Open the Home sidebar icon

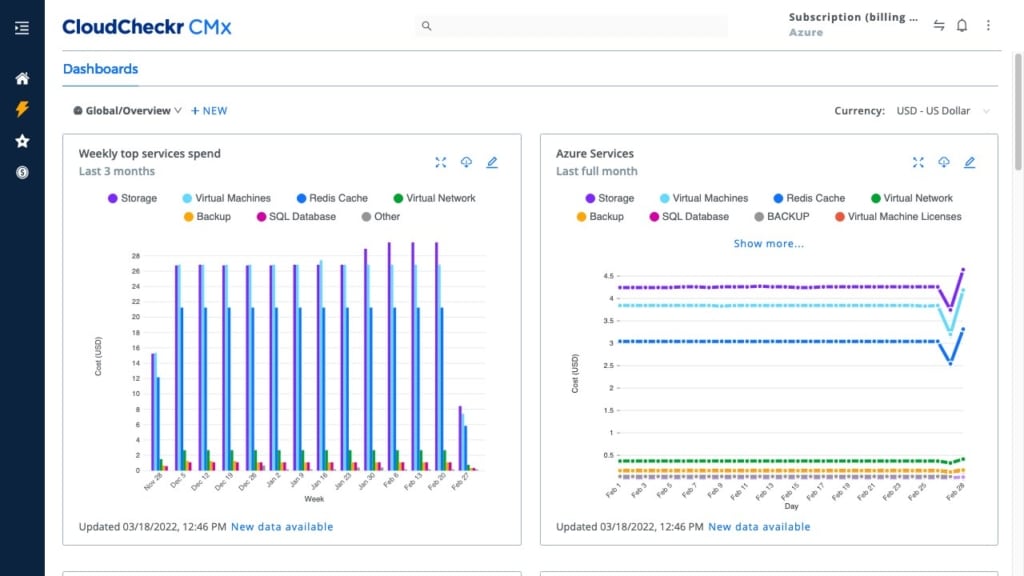[x=22, y=78]
